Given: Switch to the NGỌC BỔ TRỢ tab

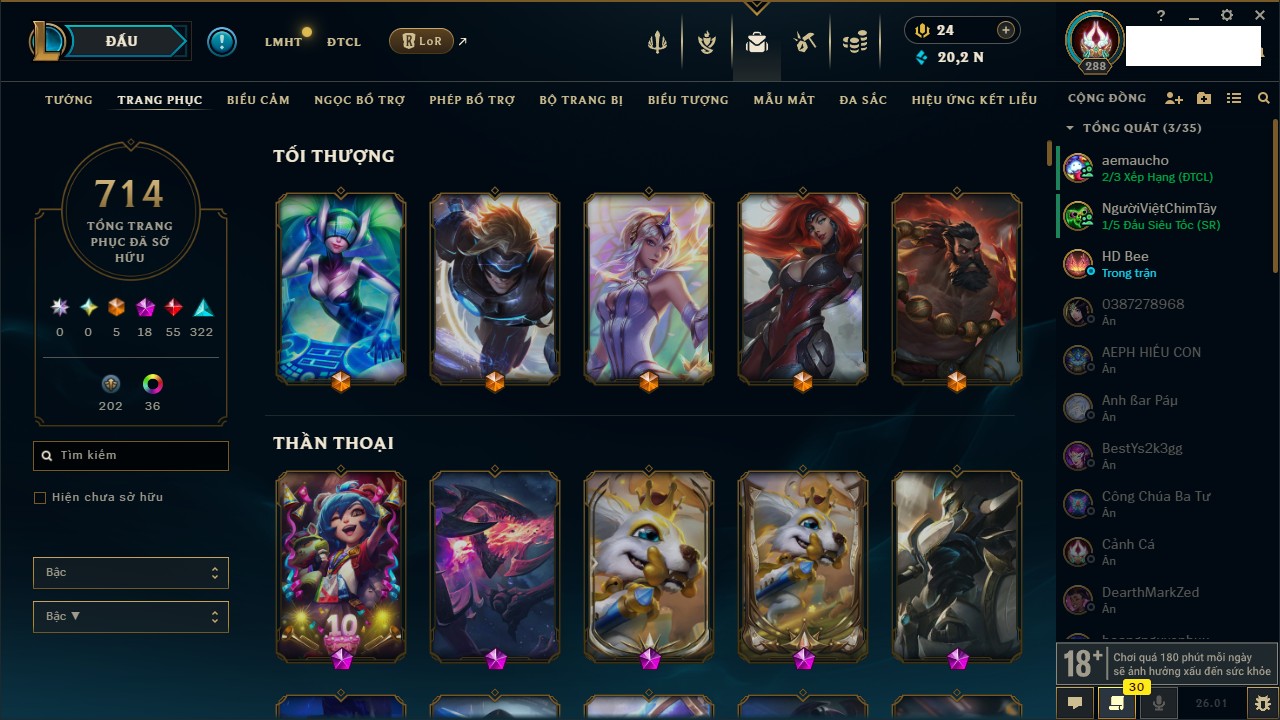Looking at the screenshot, I should (359, 100).
